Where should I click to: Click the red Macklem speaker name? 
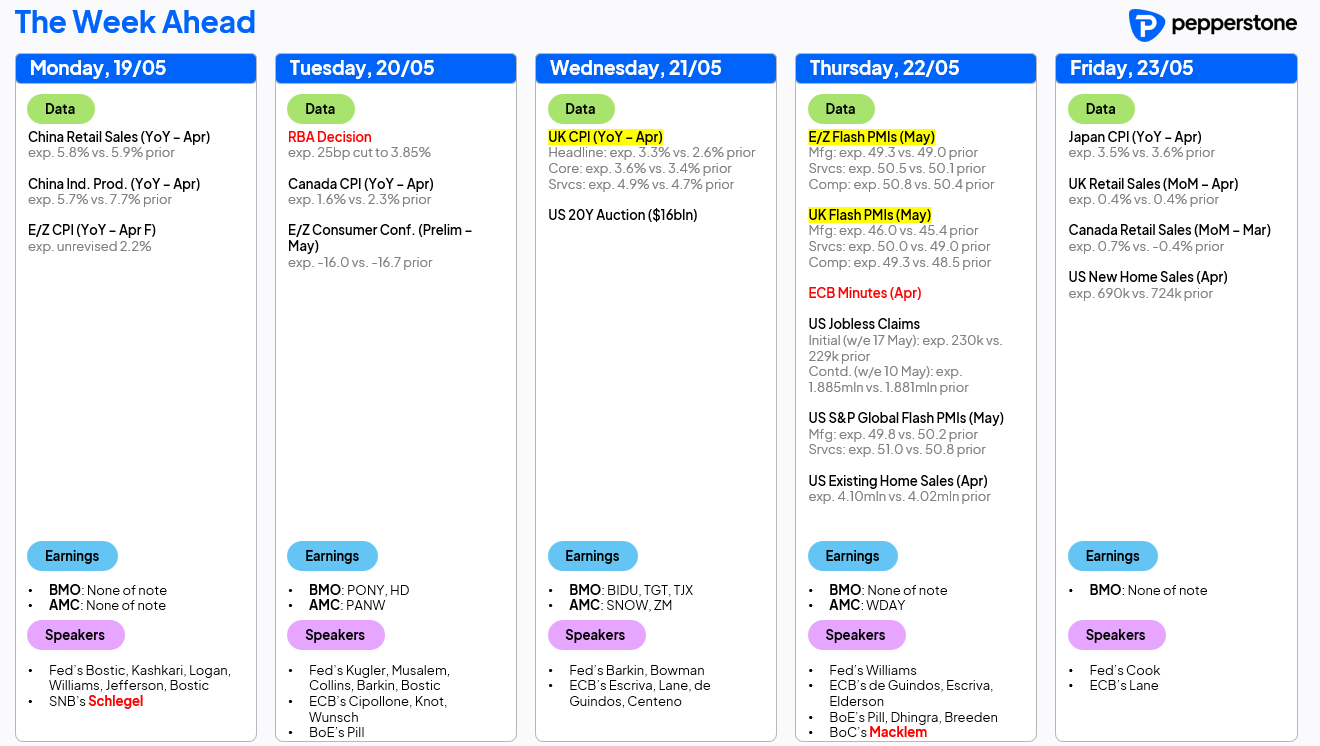[x=898, y=732]
